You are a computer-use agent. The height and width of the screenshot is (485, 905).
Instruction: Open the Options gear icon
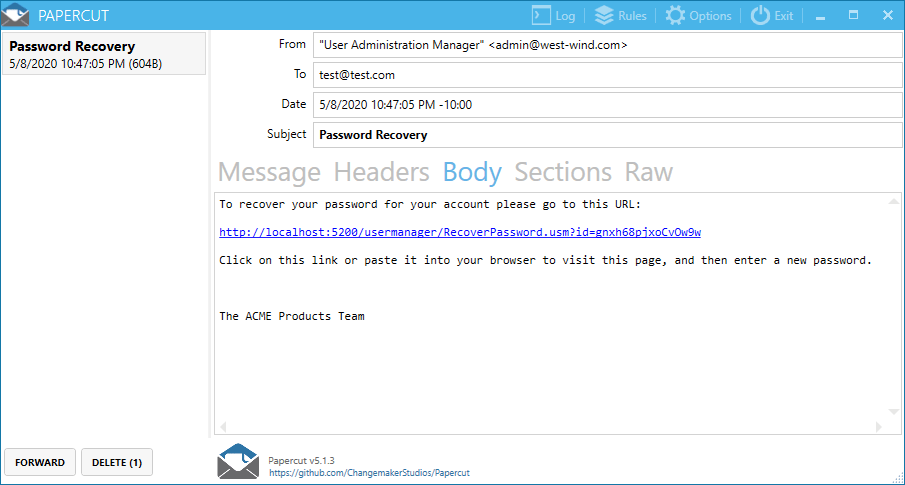click(675, 16)
